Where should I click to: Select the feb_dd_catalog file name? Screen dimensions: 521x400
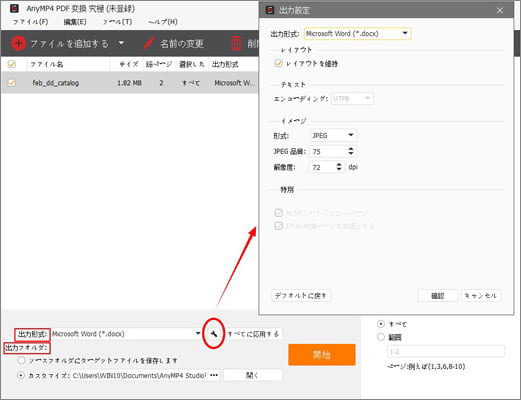pos(56,83)
